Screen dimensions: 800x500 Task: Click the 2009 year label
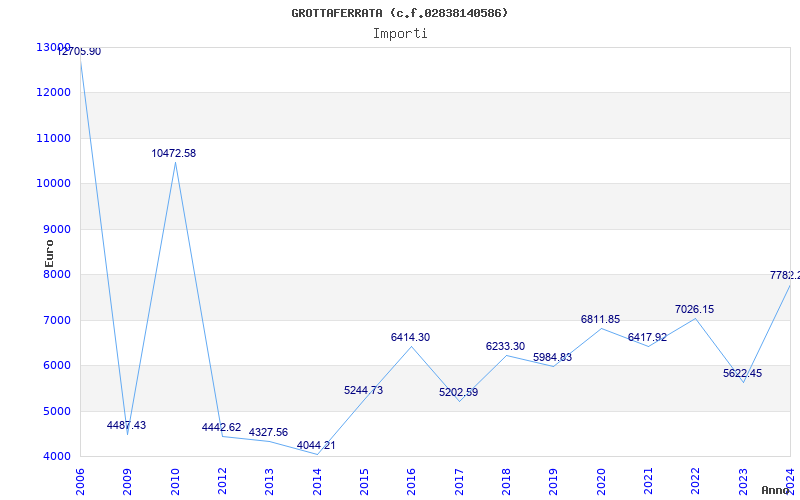pyautogui.click(x=127, y=482)
